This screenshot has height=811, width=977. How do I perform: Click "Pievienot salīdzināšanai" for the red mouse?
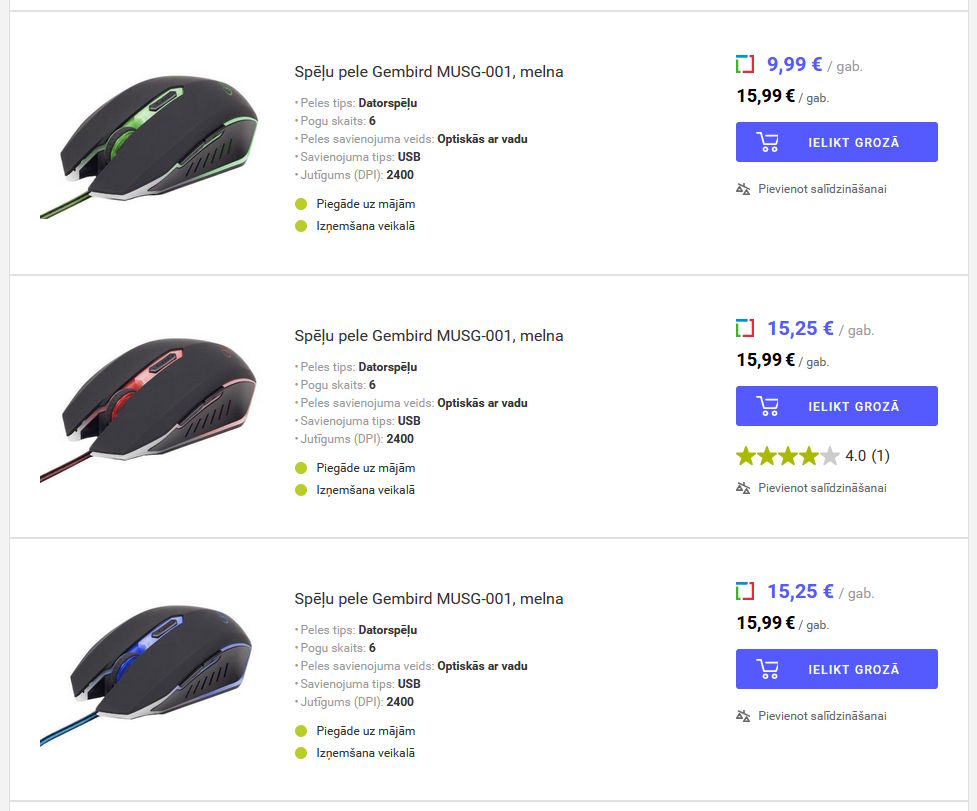click(822, 488)
